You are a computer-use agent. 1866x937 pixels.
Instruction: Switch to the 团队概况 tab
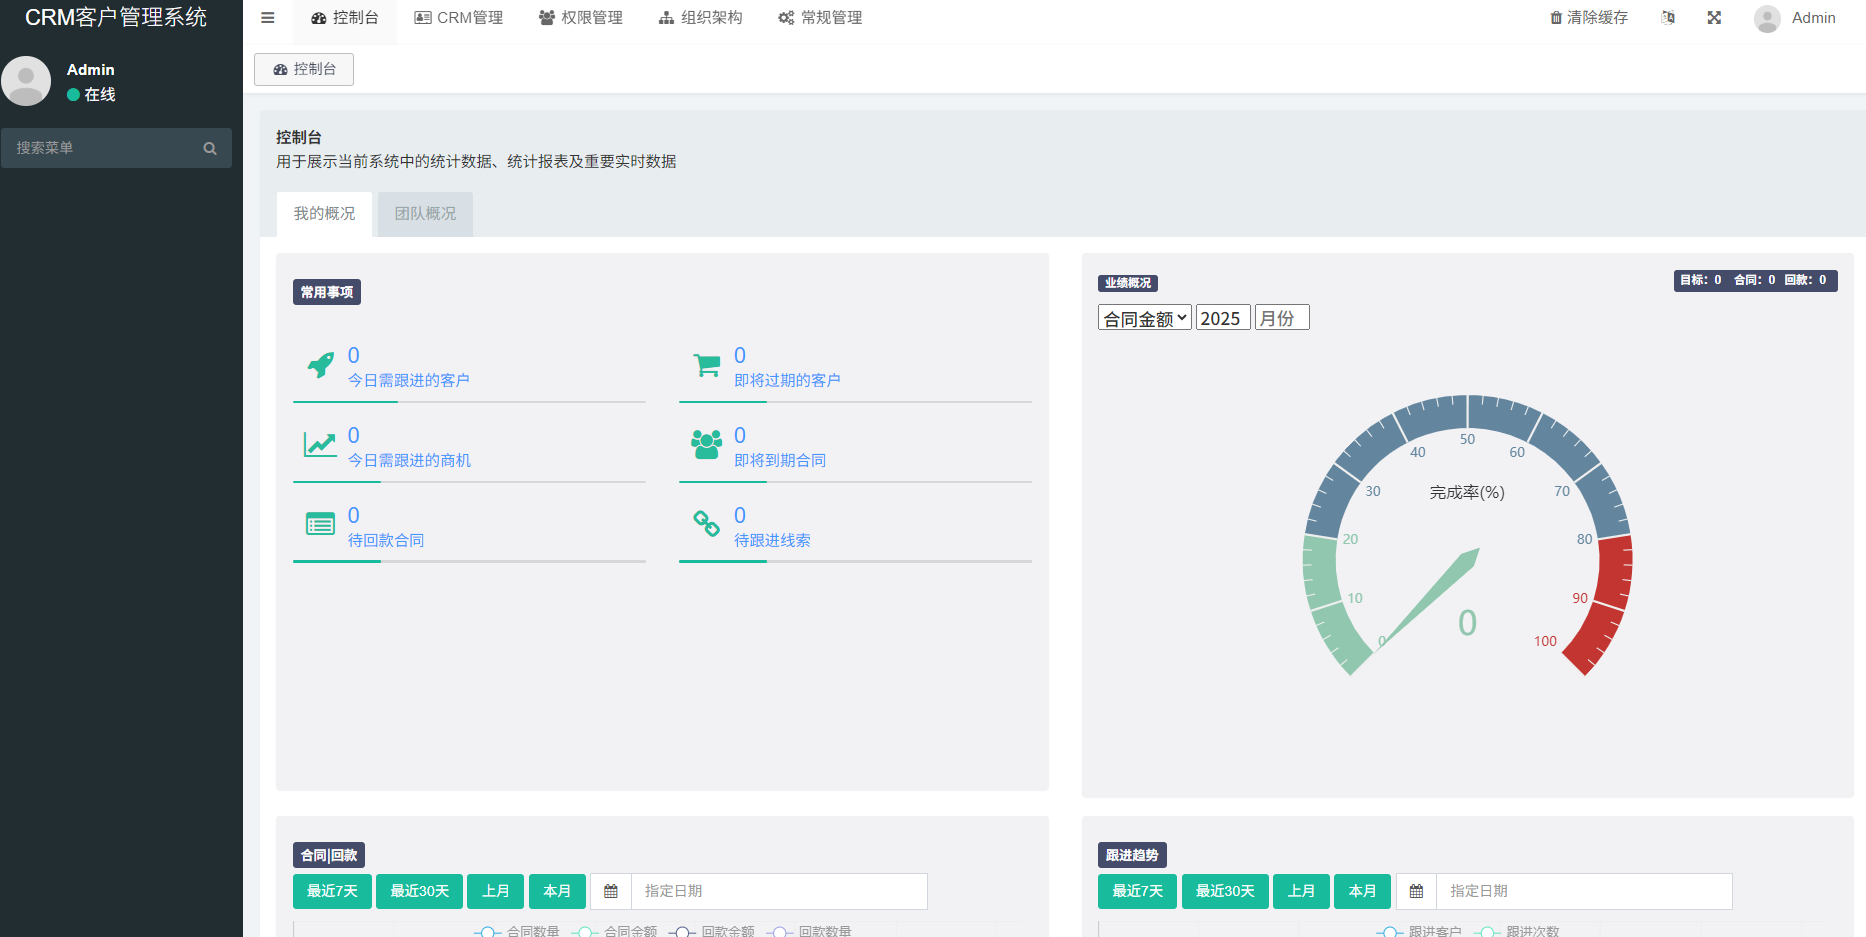(425, 214)
